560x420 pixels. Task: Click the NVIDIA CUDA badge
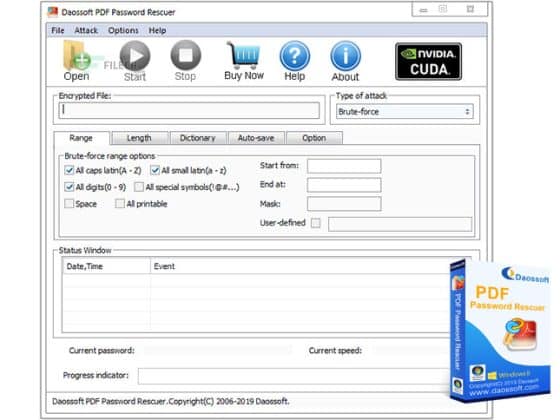(428, 61)
